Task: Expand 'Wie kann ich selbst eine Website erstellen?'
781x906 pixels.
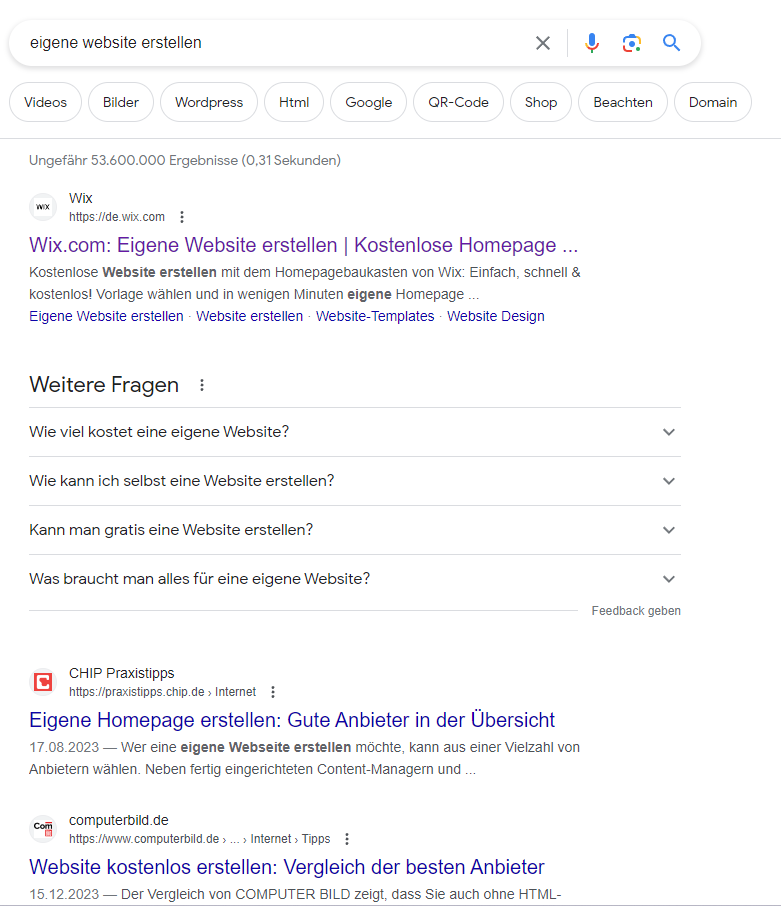Action: [355, 481]
